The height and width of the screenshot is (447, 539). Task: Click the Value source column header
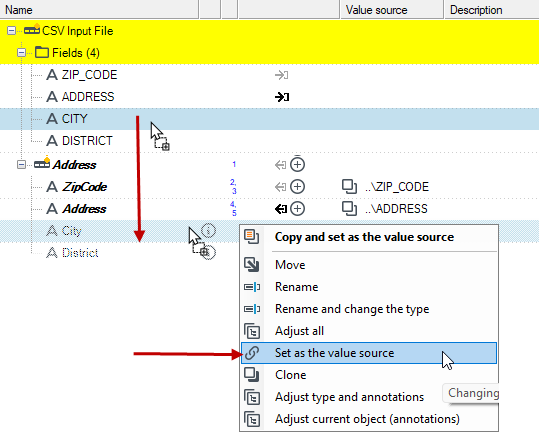click(x=392, y=10)
